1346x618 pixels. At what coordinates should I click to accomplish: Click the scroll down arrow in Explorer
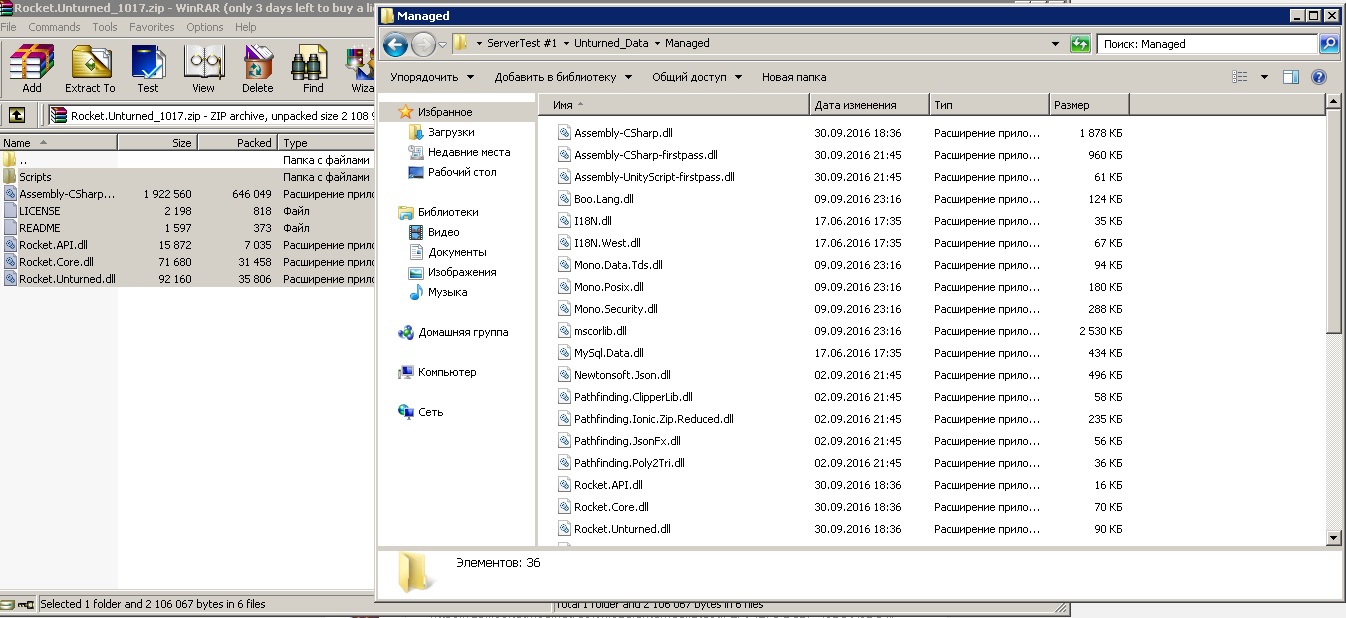[x=1333, y=538]
